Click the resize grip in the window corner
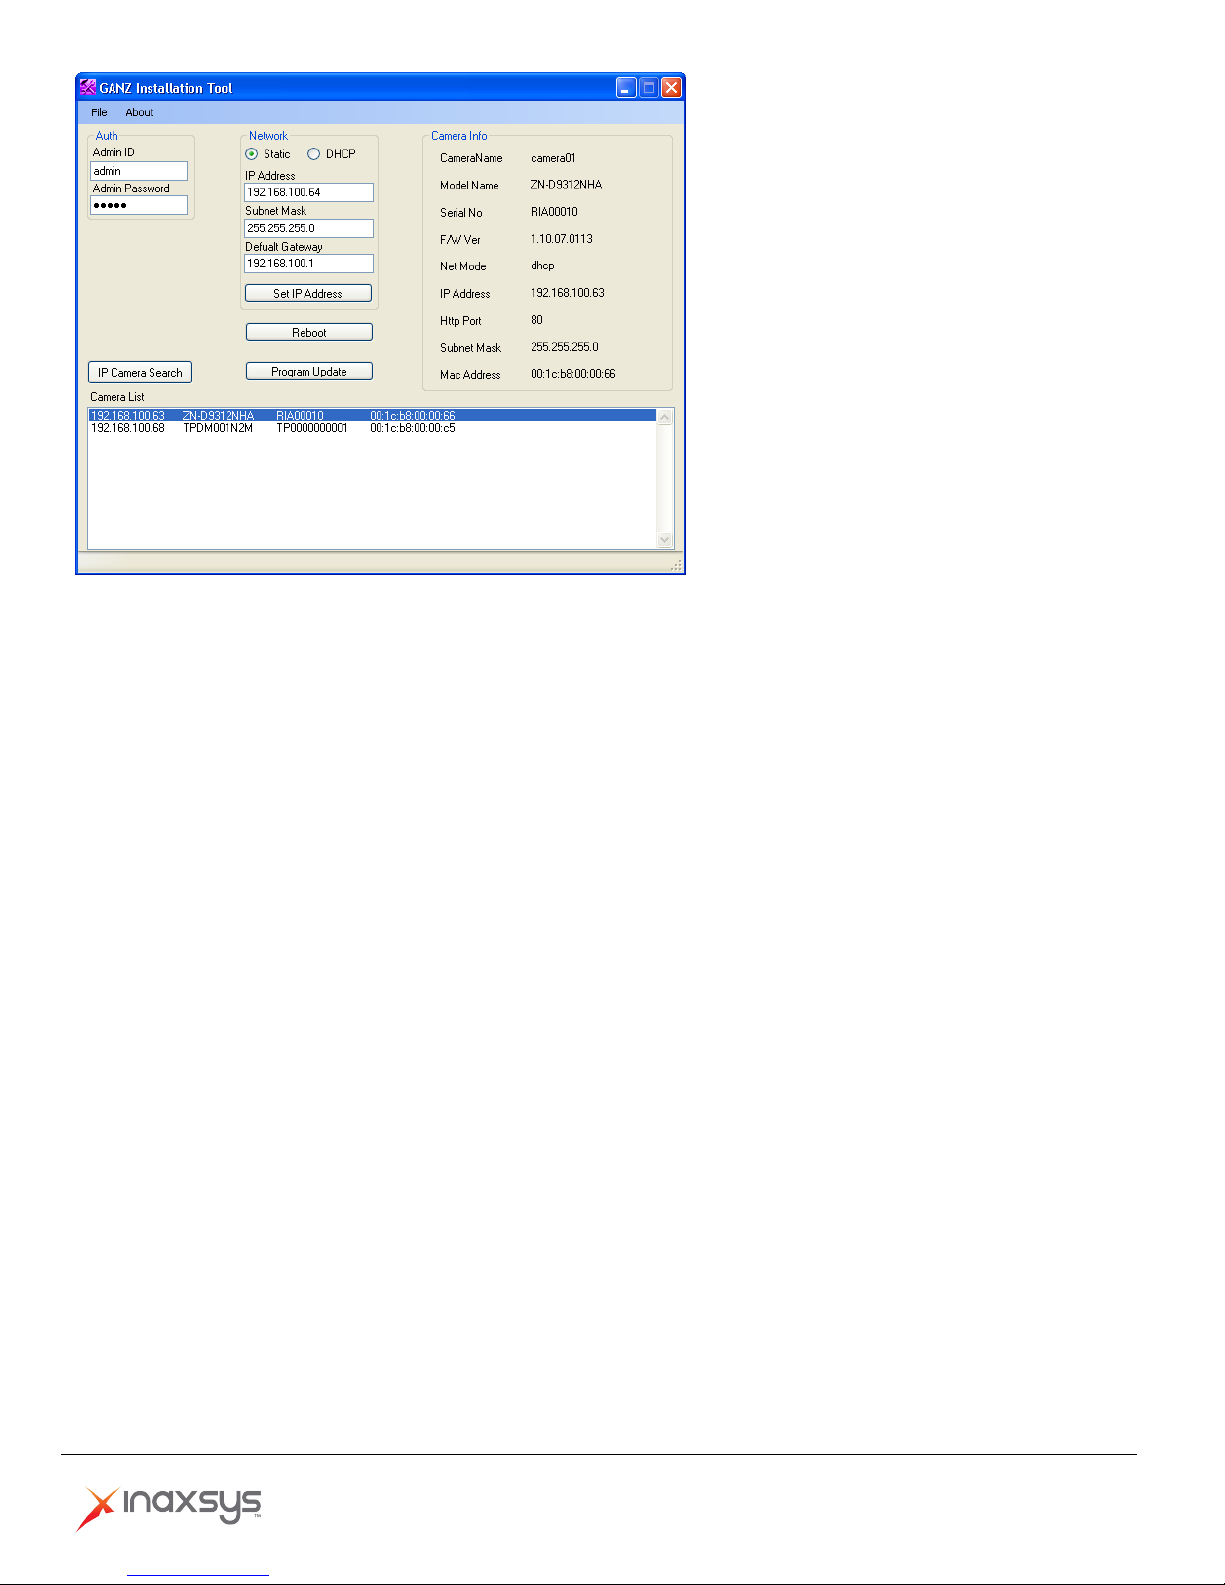The image size is (1225, 1585). (676, 566)
